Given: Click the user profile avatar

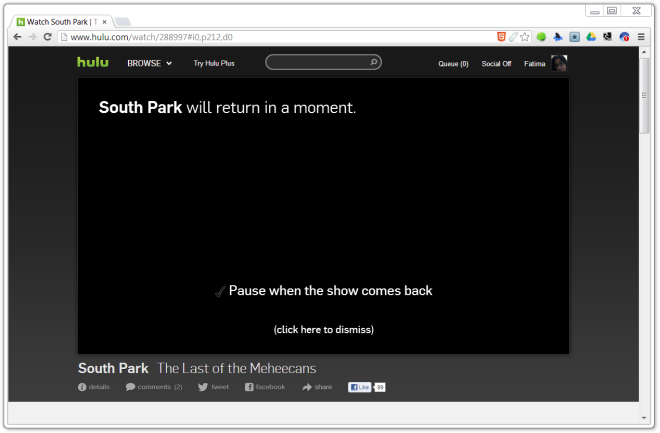Looking at the screenshot, I should coord(559,63).
